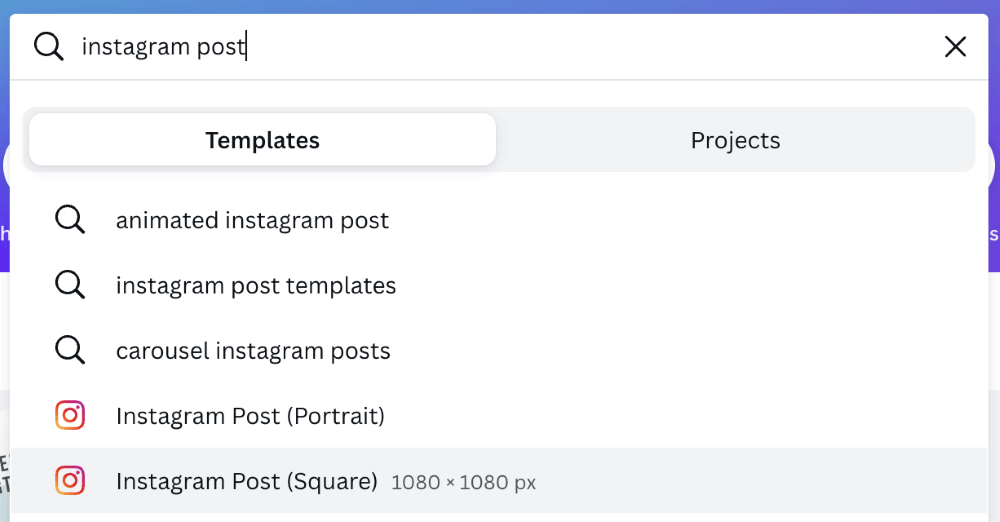Click the search magnifier icon in search bar

[x=48, y=46]
